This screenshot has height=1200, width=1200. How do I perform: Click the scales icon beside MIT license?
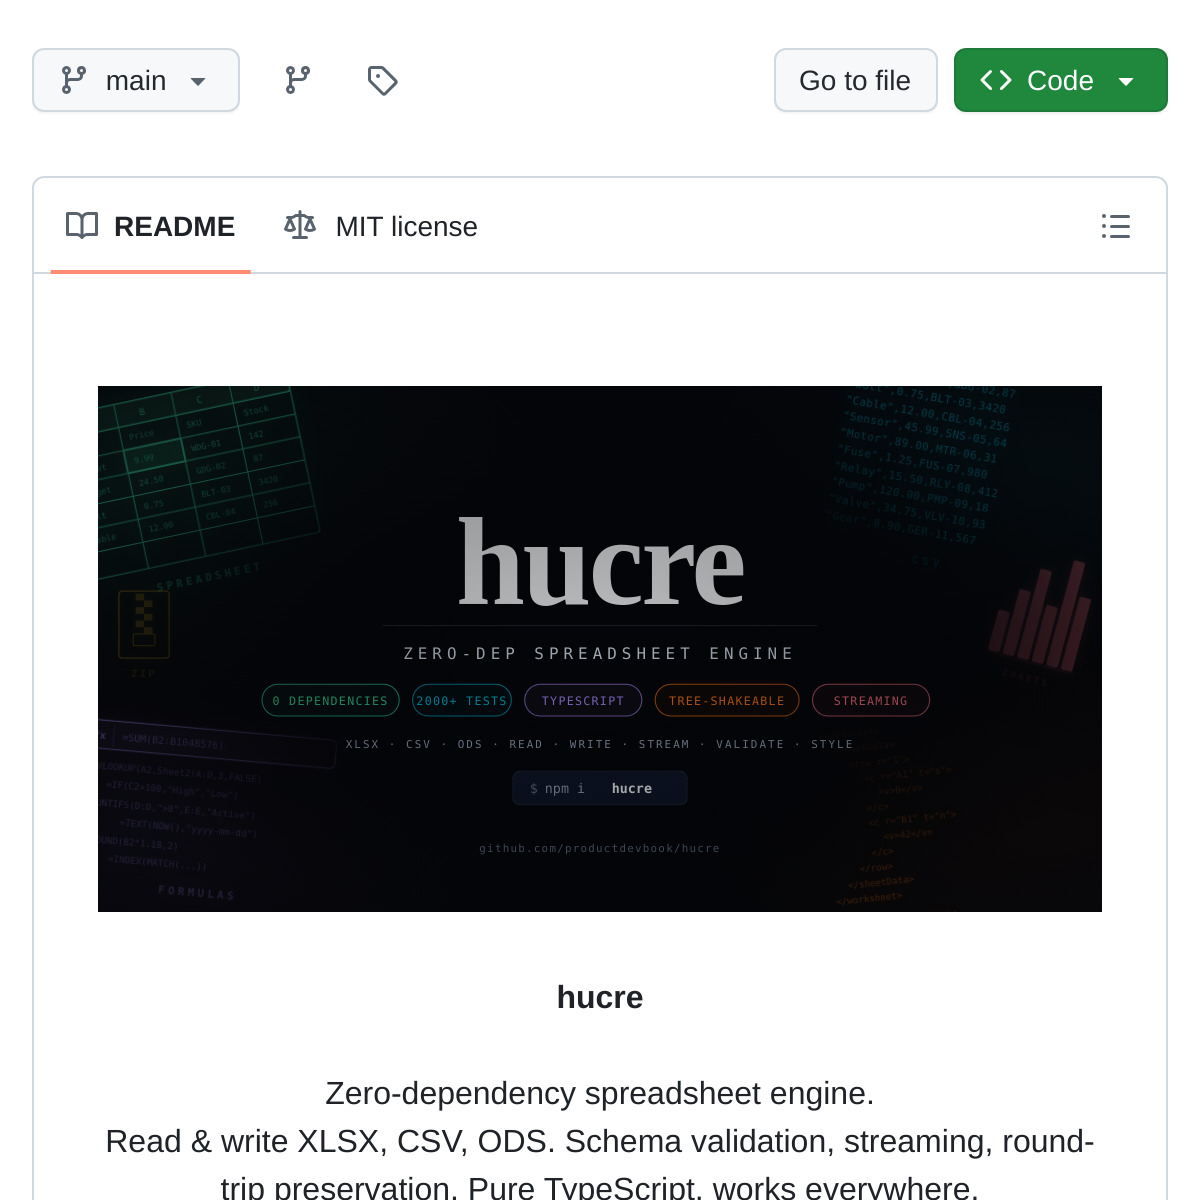[299, 225]
